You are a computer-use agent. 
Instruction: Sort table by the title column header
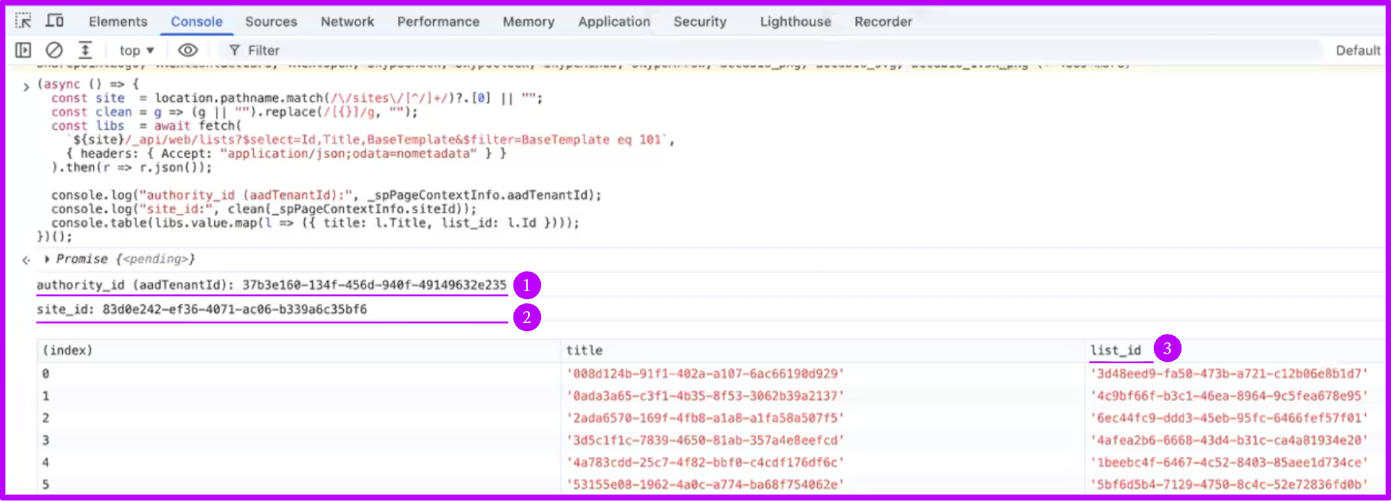tap(823, 350)
